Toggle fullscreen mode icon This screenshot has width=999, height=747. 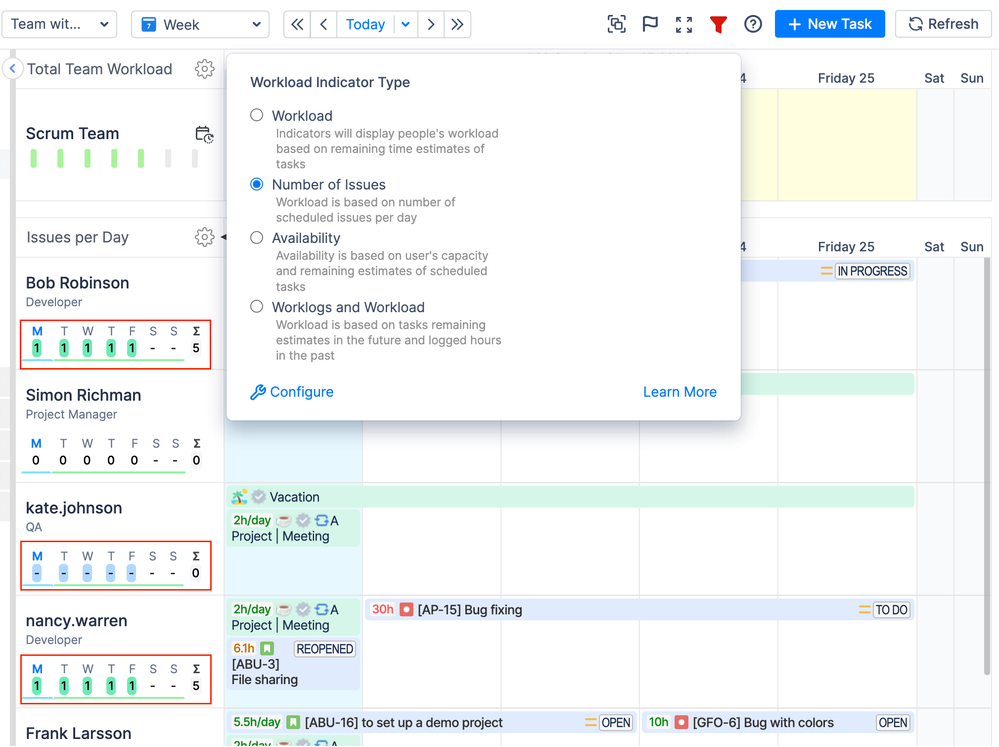coord(684,24)
